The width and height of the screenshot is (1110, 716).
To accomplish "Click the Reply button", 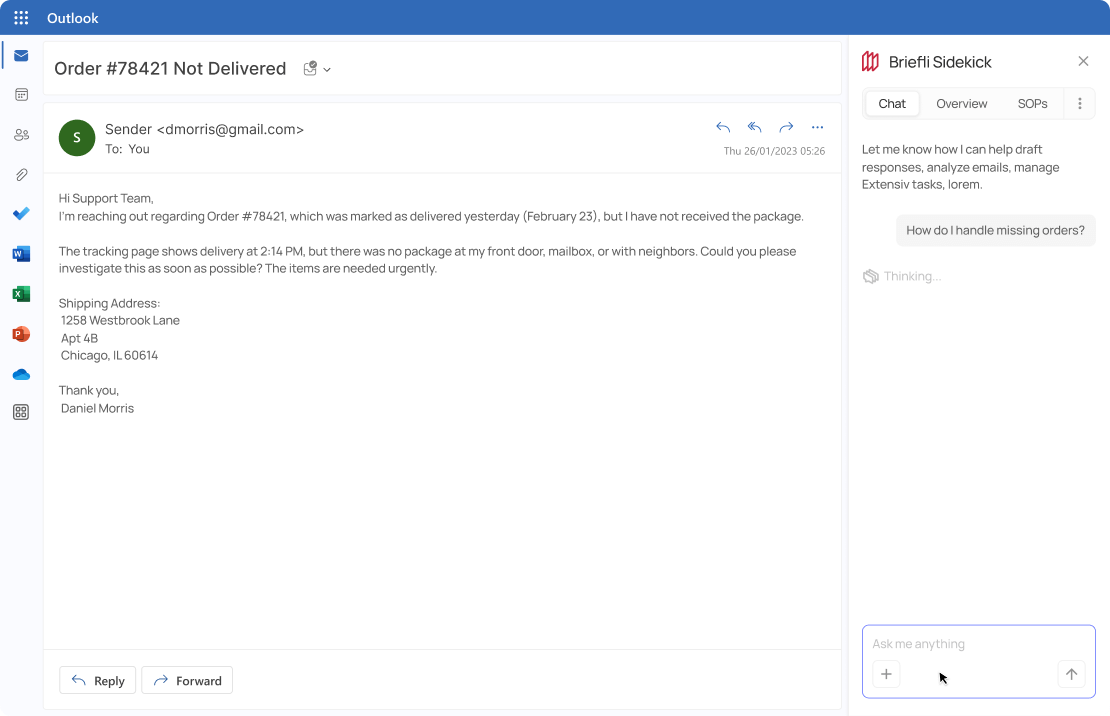I will [97, 680].
